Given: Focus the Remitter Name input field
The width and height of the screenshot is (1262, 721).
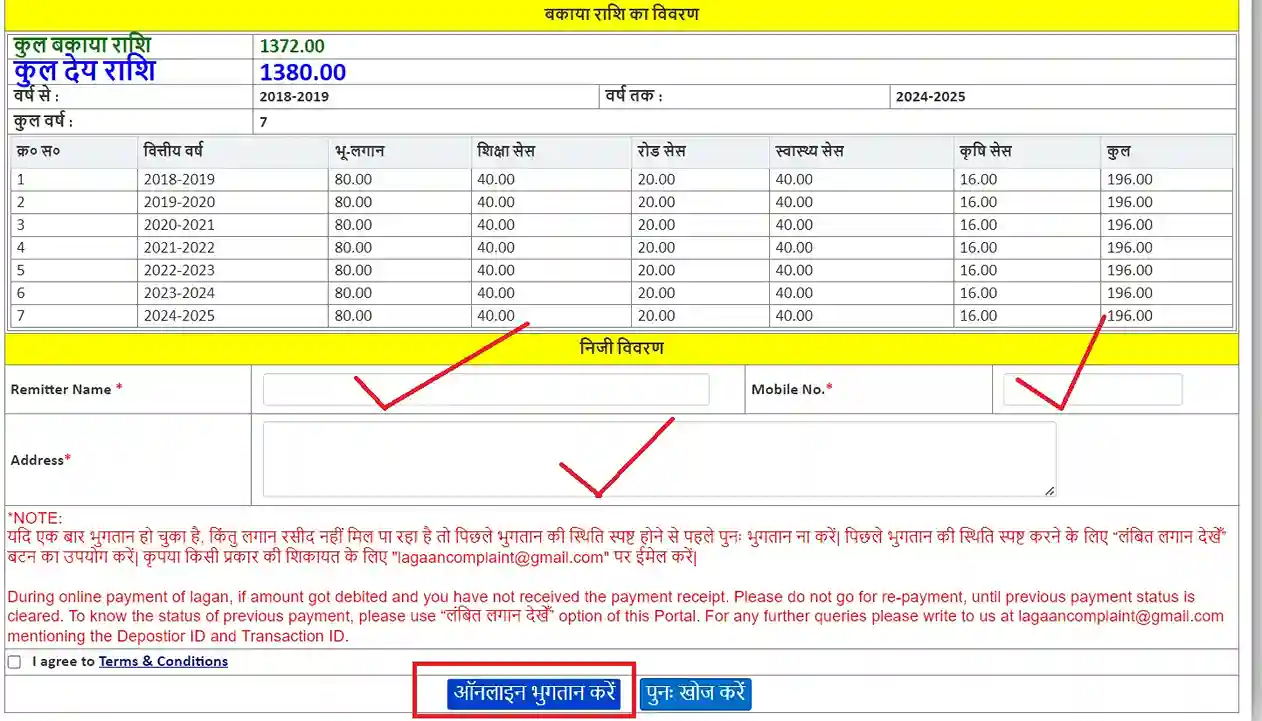Looking at the screenshot, I should point(486,389).
